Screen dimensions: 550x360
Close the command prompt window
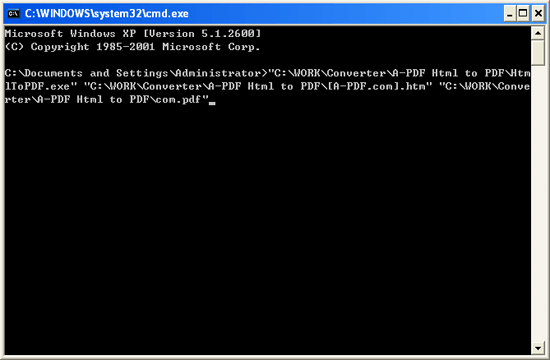(x=538, y=14)
